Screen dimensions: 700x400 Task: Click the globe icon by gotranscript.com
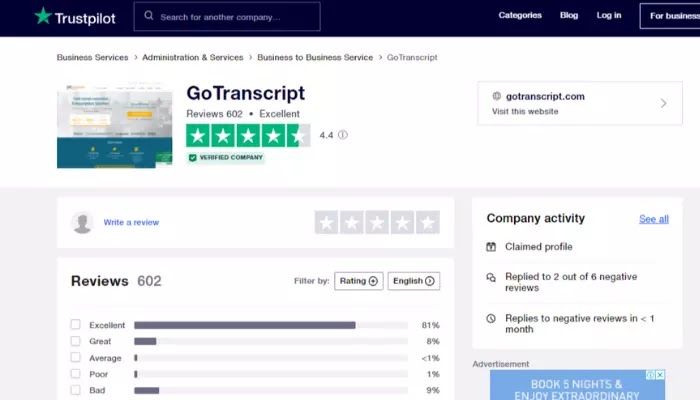[496, 96]
